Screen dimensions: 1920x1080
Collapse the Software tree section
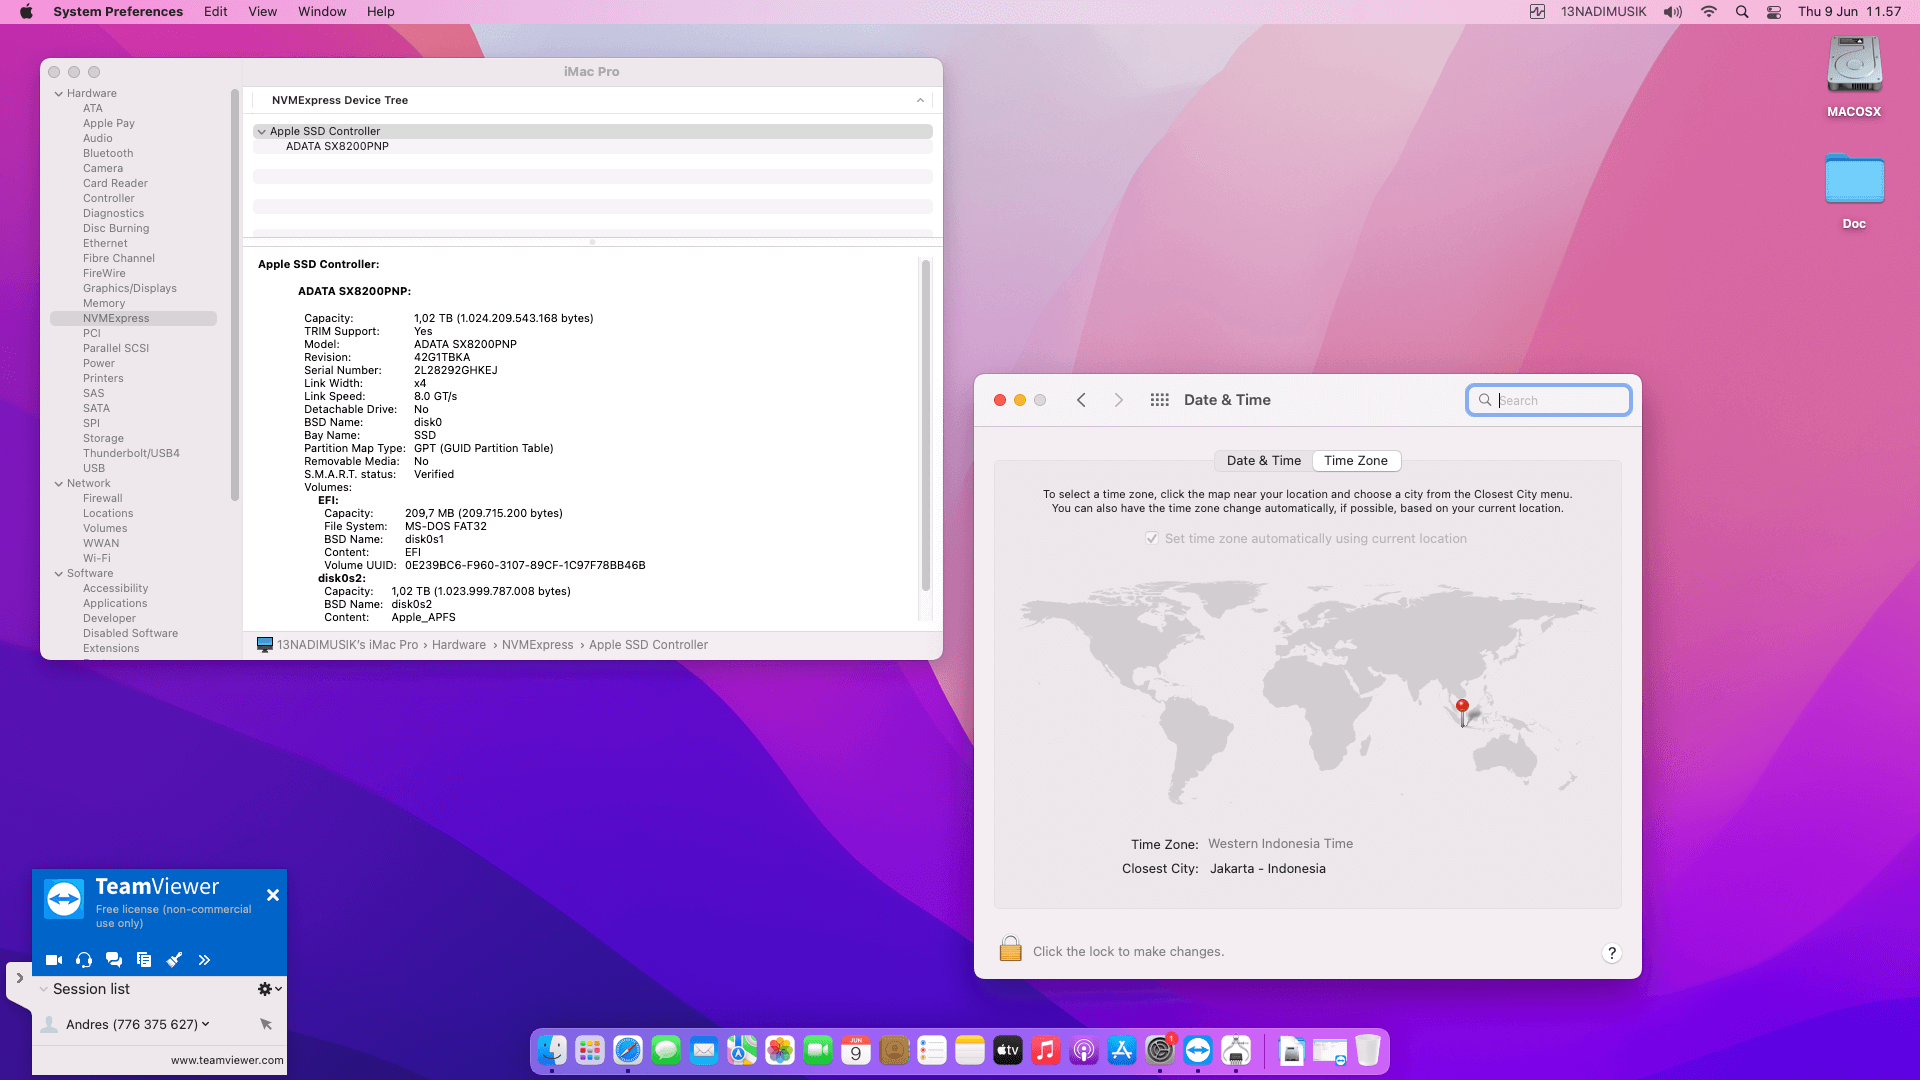pos(59,574)
